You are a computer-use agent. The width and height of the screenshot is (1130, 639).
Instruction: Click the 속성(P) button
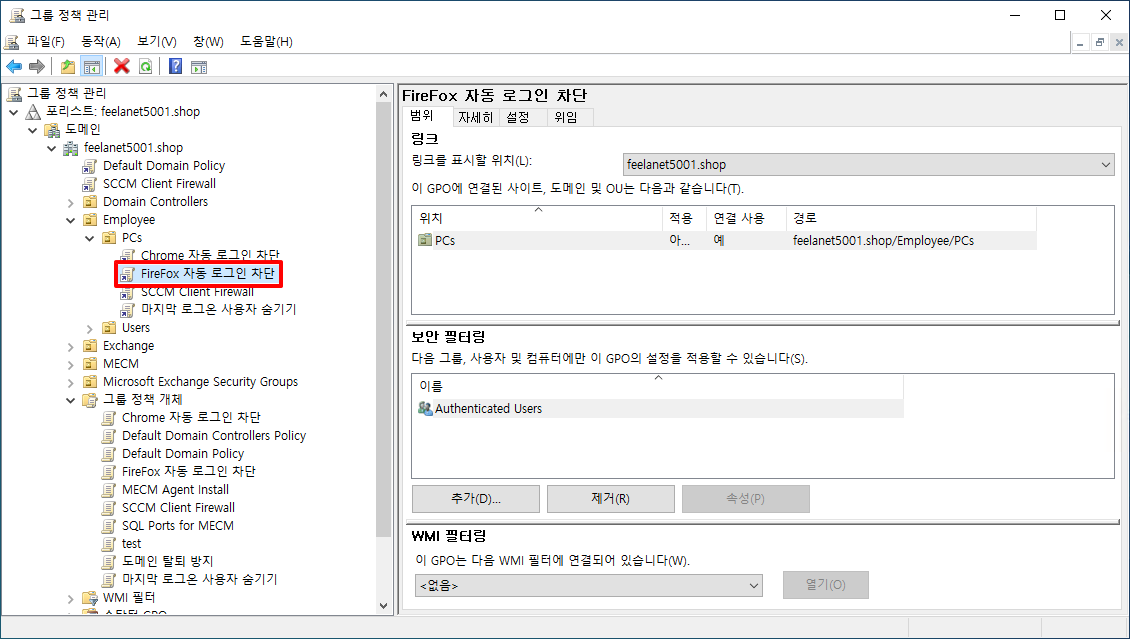[746, 499]
